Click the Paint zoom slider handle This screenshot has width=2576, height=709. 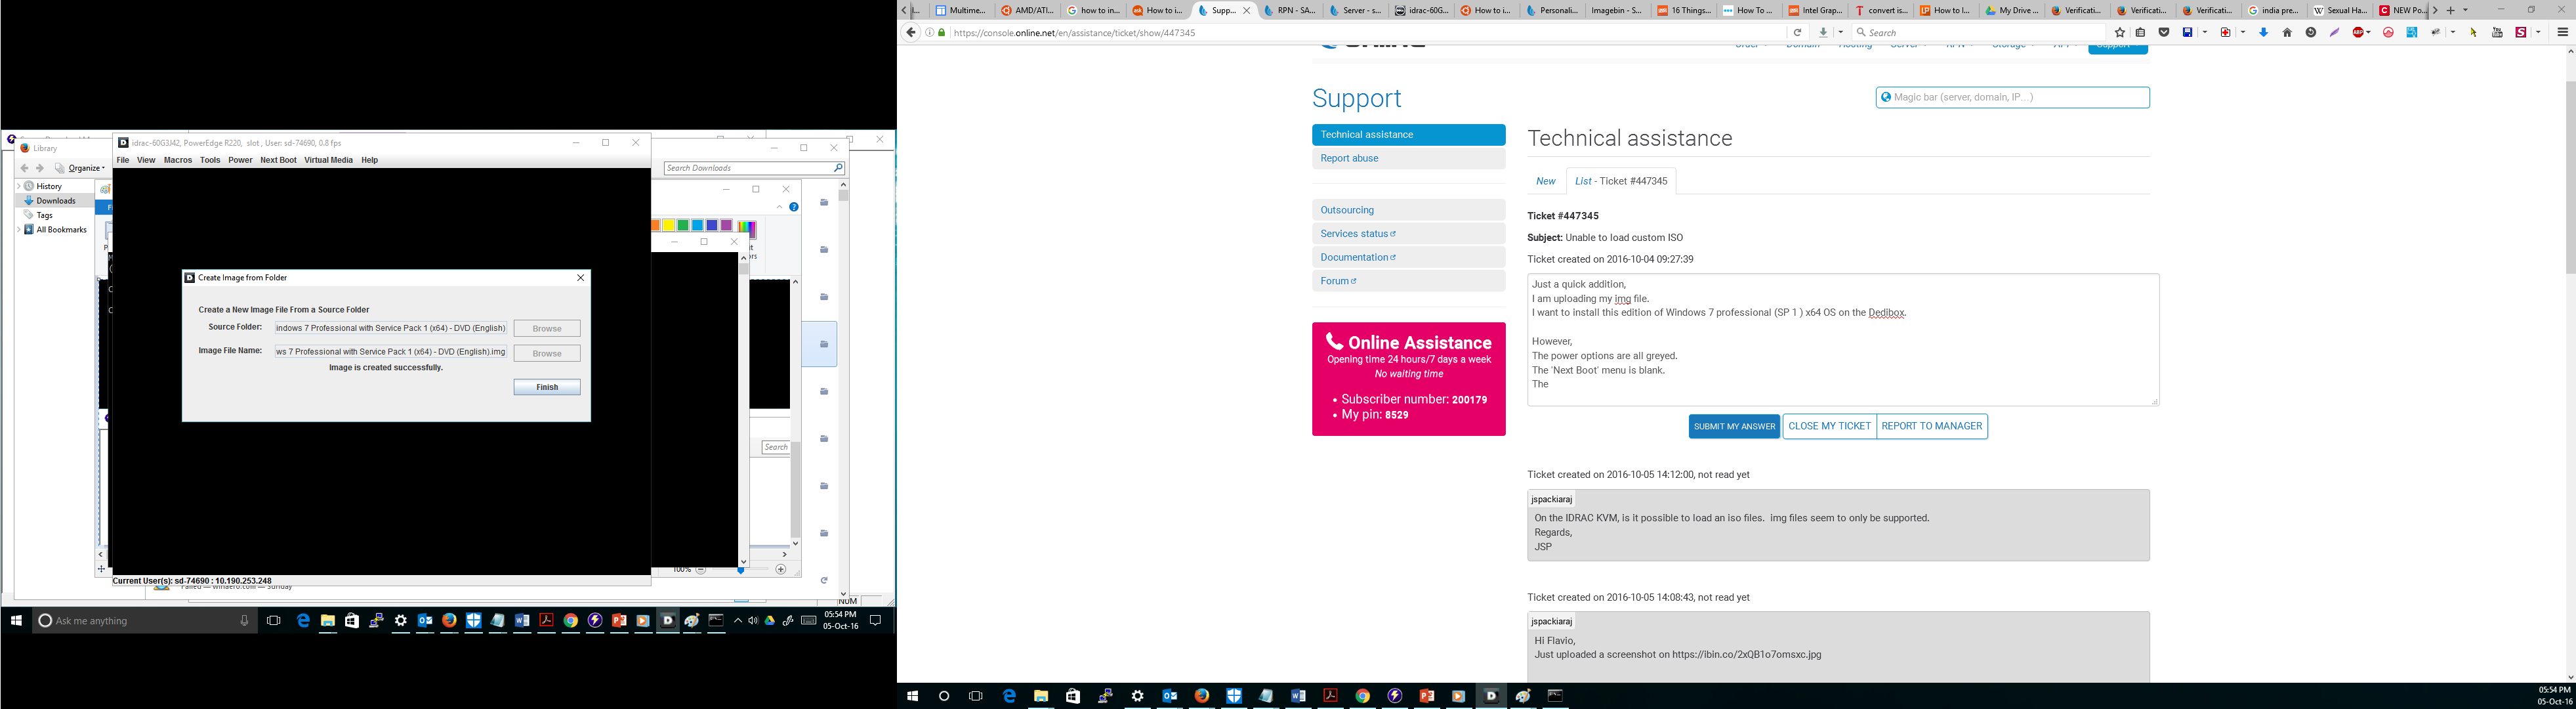click(x=741, y=570)
